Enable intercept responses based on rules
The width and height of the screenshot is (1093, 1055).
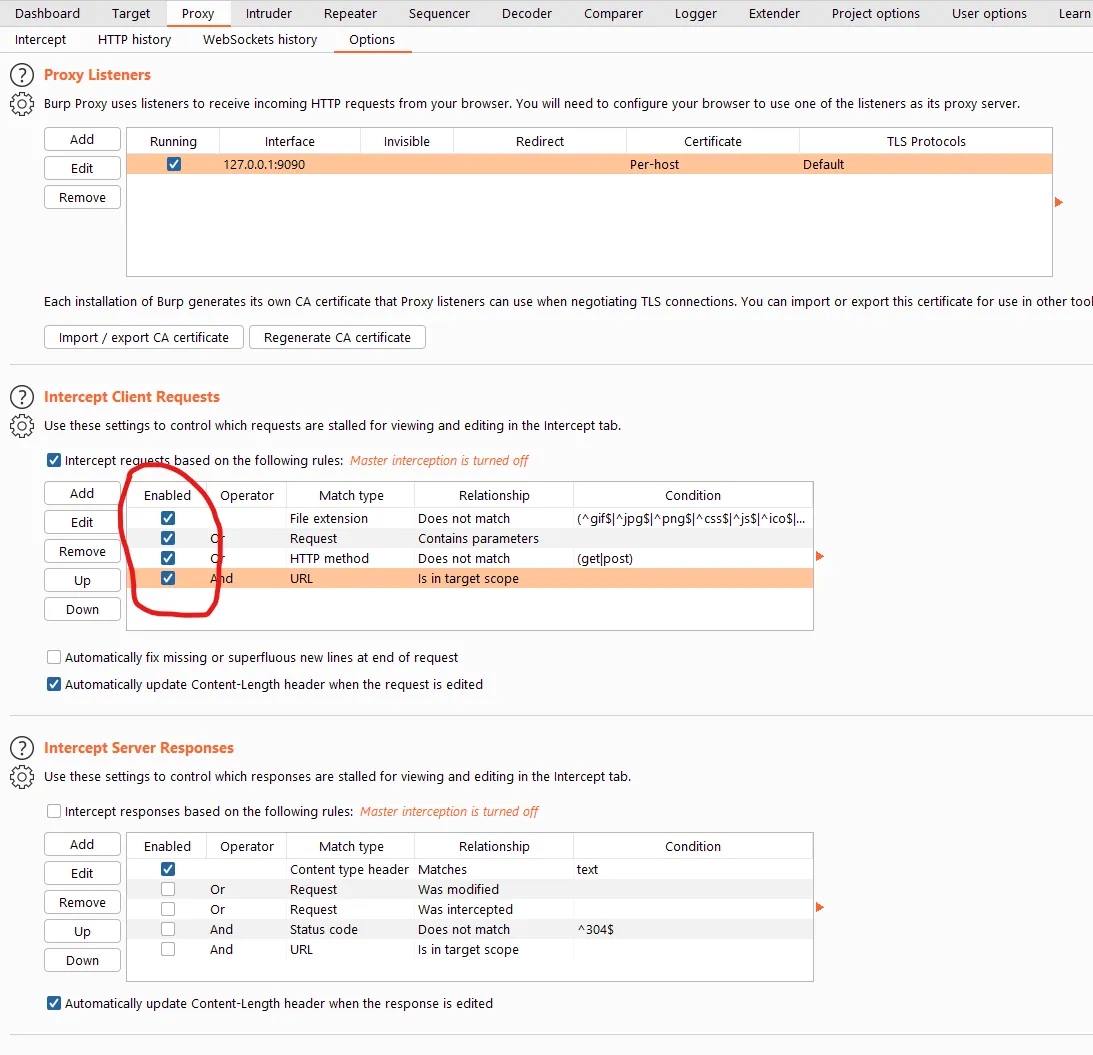click(54, 811)
